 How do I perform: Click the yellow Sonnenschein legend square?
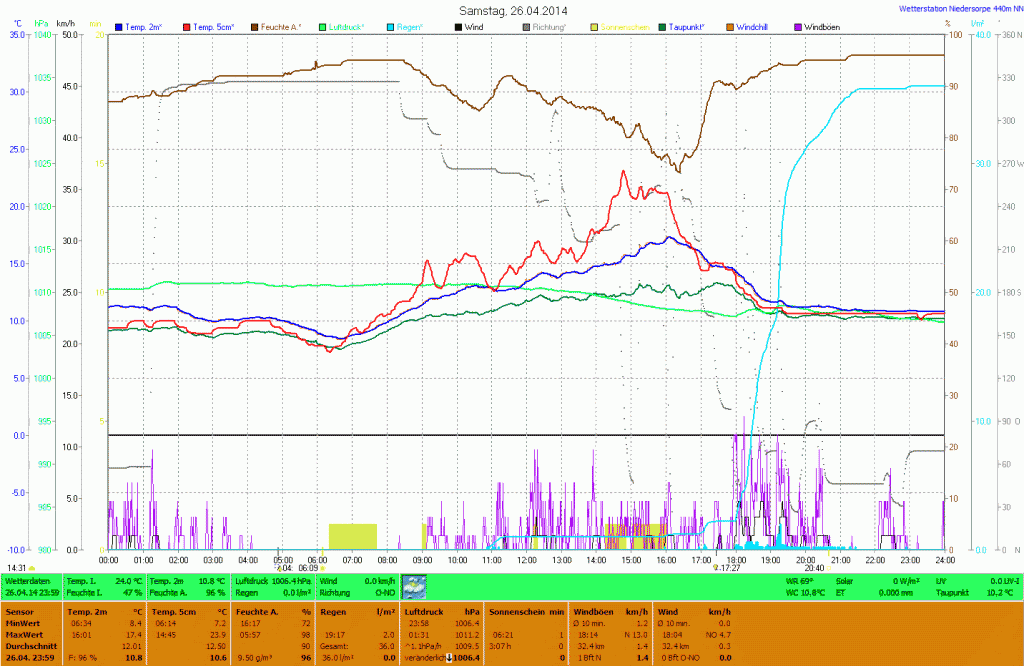tap(595, 26)
